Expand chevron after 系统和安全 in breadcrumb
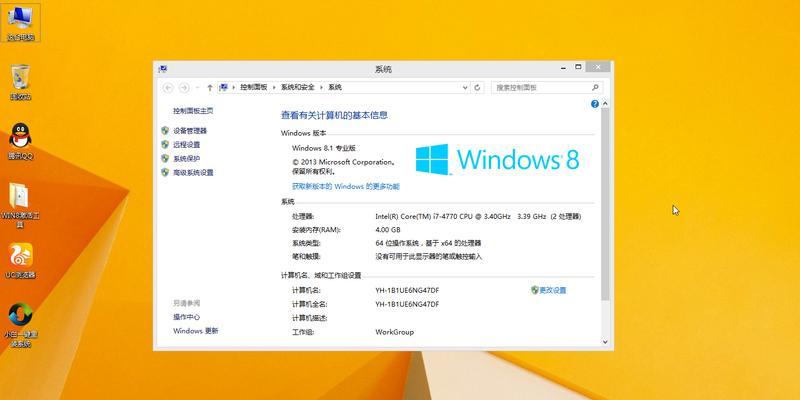Viewport: 800px width, 400px height. click(321, 88)
